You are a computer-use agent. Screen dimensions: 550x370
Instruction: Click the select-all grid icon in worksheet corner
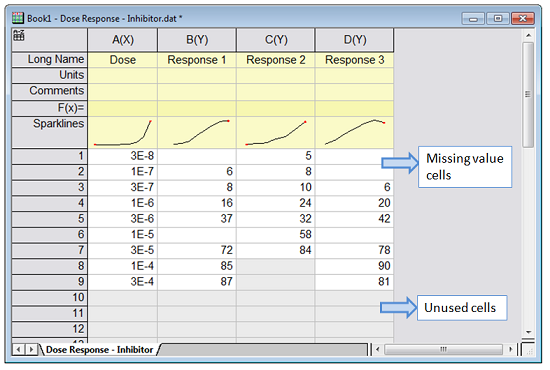point(19,35)
